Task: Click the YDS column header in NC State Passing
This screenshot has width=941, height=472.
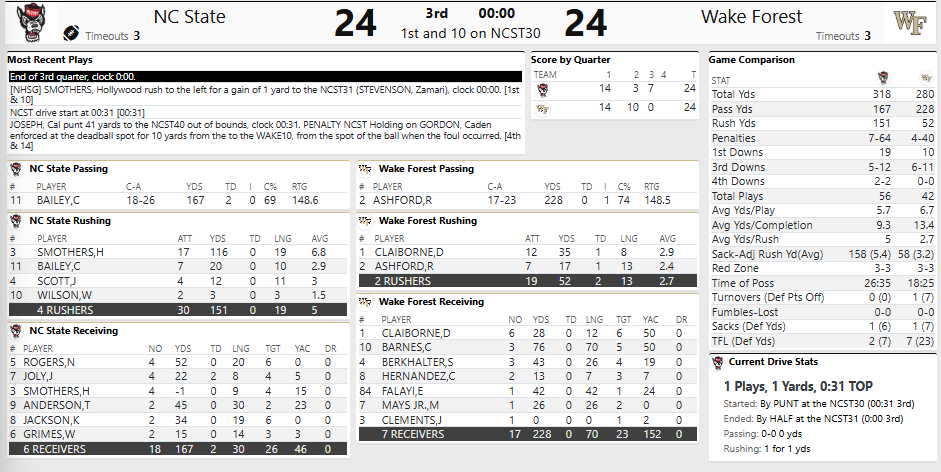Action: (194, 187)
